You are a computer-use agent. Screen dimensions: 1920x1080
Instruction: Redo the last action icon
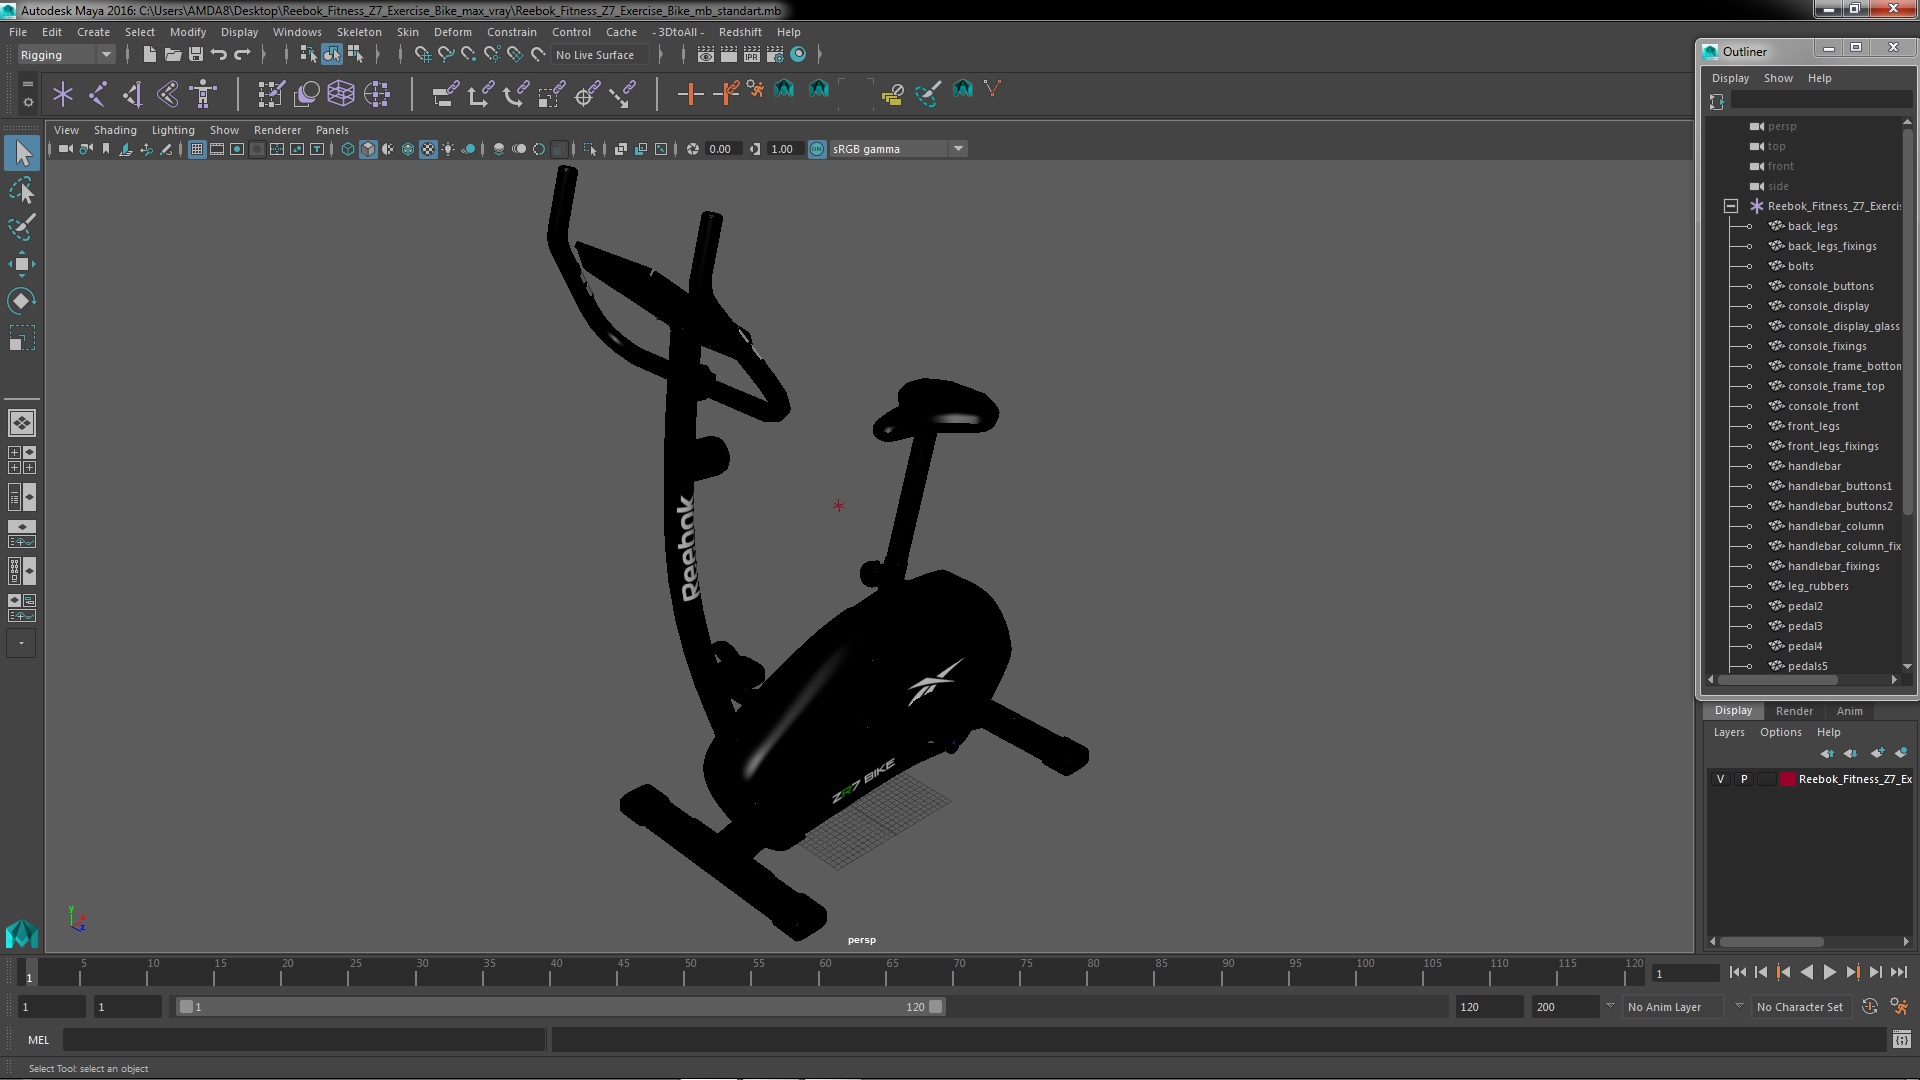coord(242,55)
